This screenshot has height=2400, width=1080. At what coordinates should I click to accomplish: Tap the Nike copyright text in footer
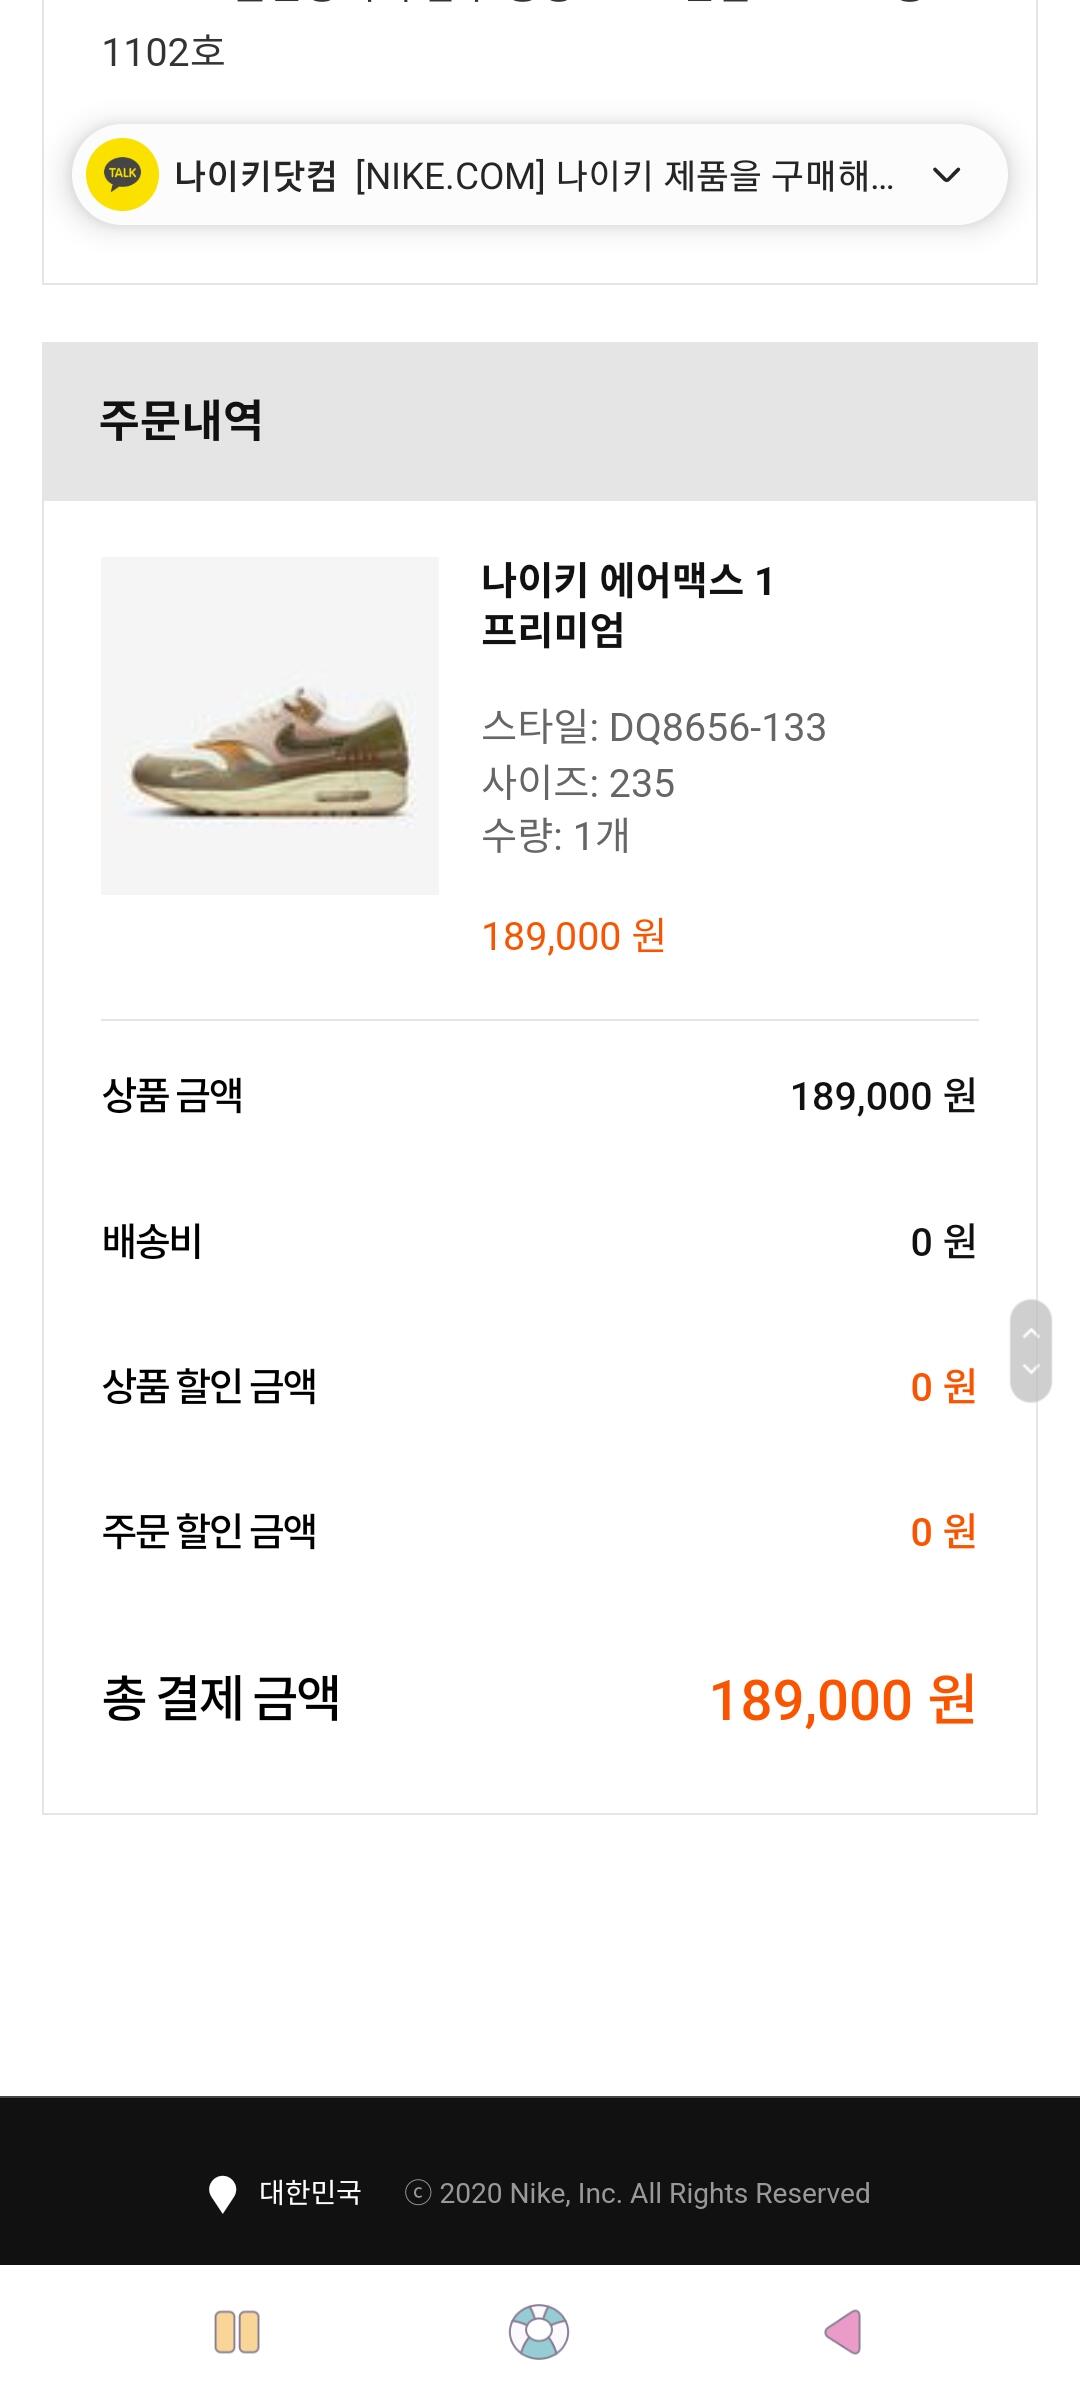pos(637,2193)
